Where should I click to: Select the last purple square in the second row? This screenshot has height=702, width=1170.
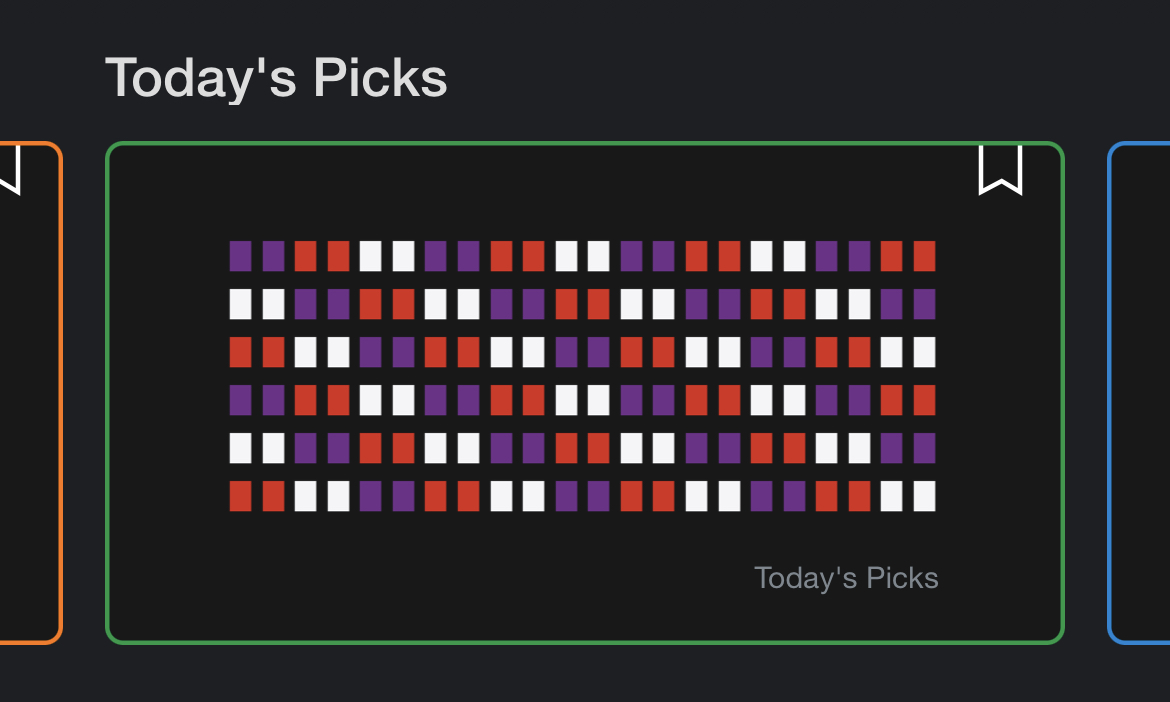pyautogui.click(x=924, y=304)
